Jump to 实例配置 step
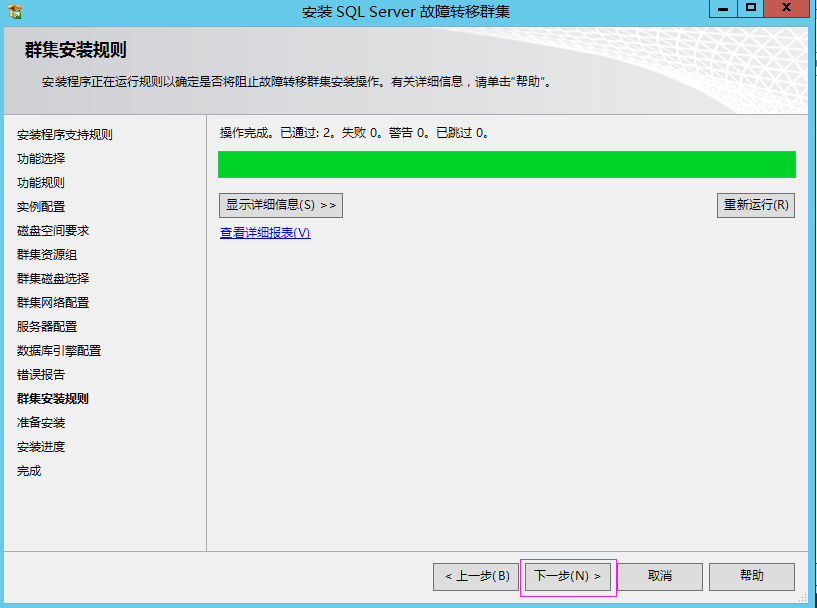 point(41,207)
